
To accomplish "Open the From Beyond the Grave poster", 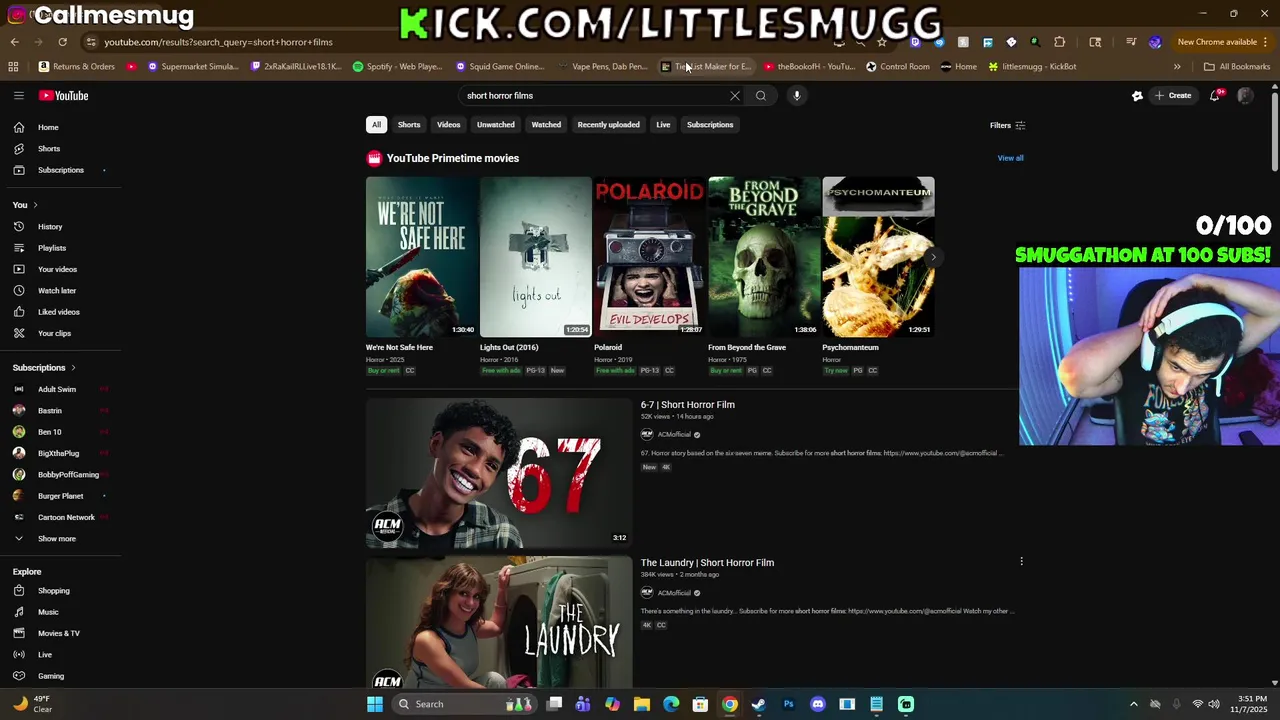I will [x=764, y=257].
